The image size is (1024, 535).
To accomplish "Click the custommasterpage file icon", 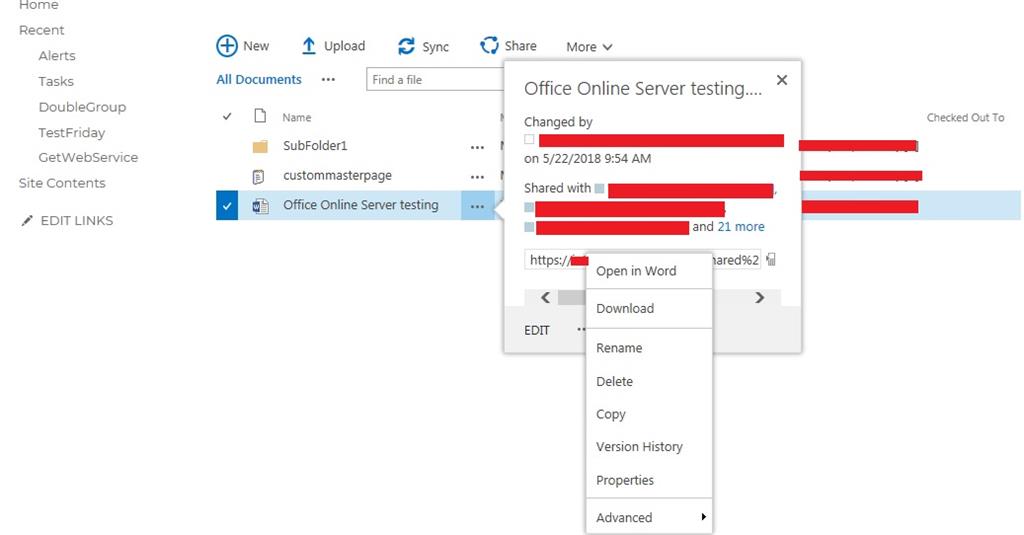I will coord(259,176).
